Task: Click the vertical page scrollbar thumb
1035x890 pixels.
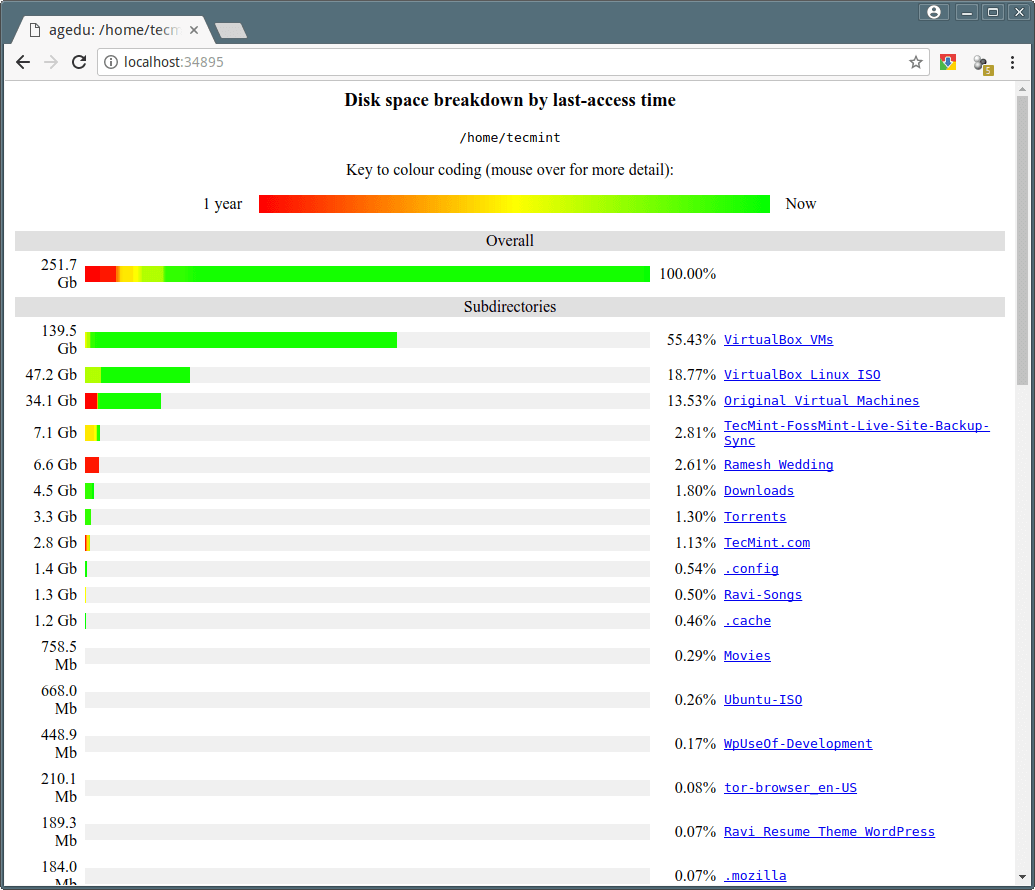Action: (x=1022, y=240)
